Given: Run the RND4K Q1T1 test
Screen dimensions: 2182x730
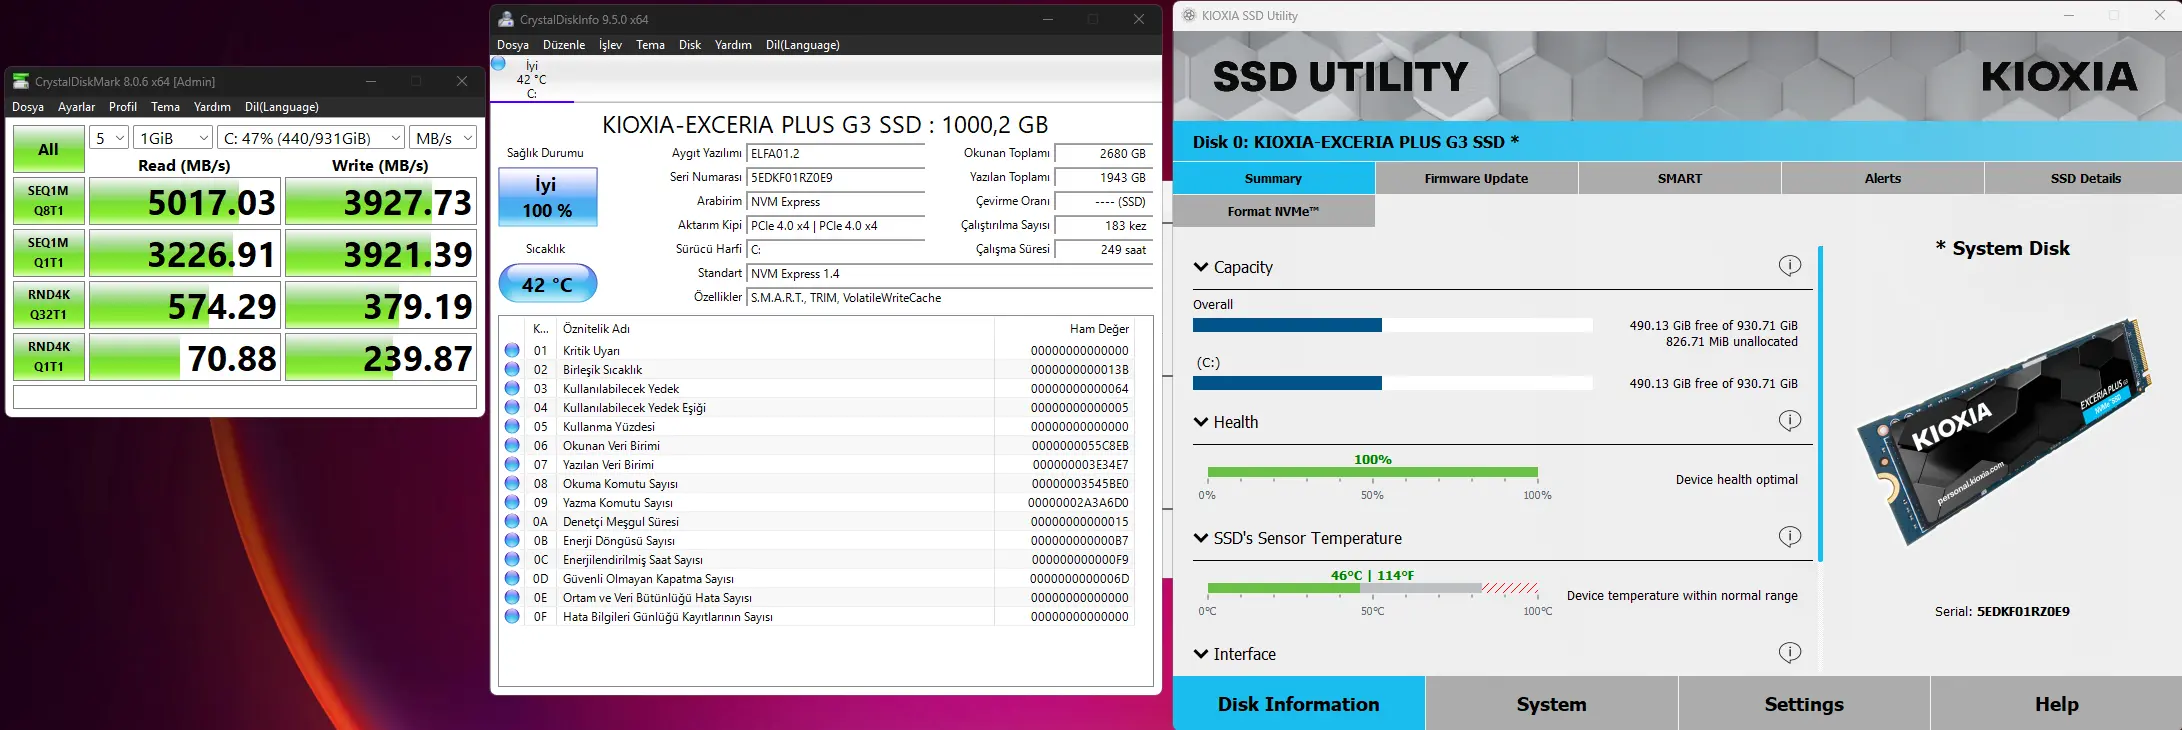Looking at the screenshot, I should pyautogui.click(x=48, y=357).
